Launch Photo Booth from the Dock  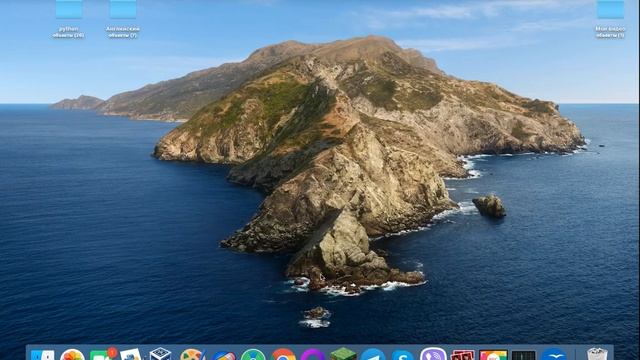pyautogui.click(x=463, y=356)
